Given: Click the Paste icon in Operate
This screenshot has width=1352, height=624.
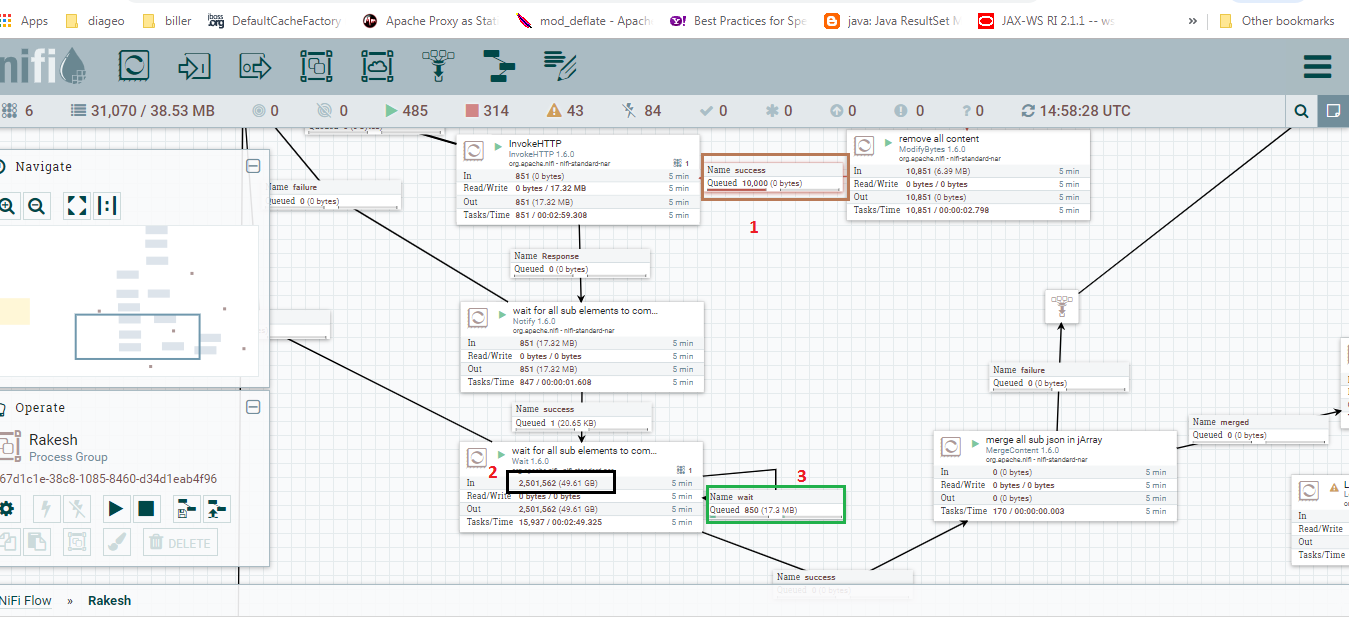Looking at the screenshot, I should point(38,542).
